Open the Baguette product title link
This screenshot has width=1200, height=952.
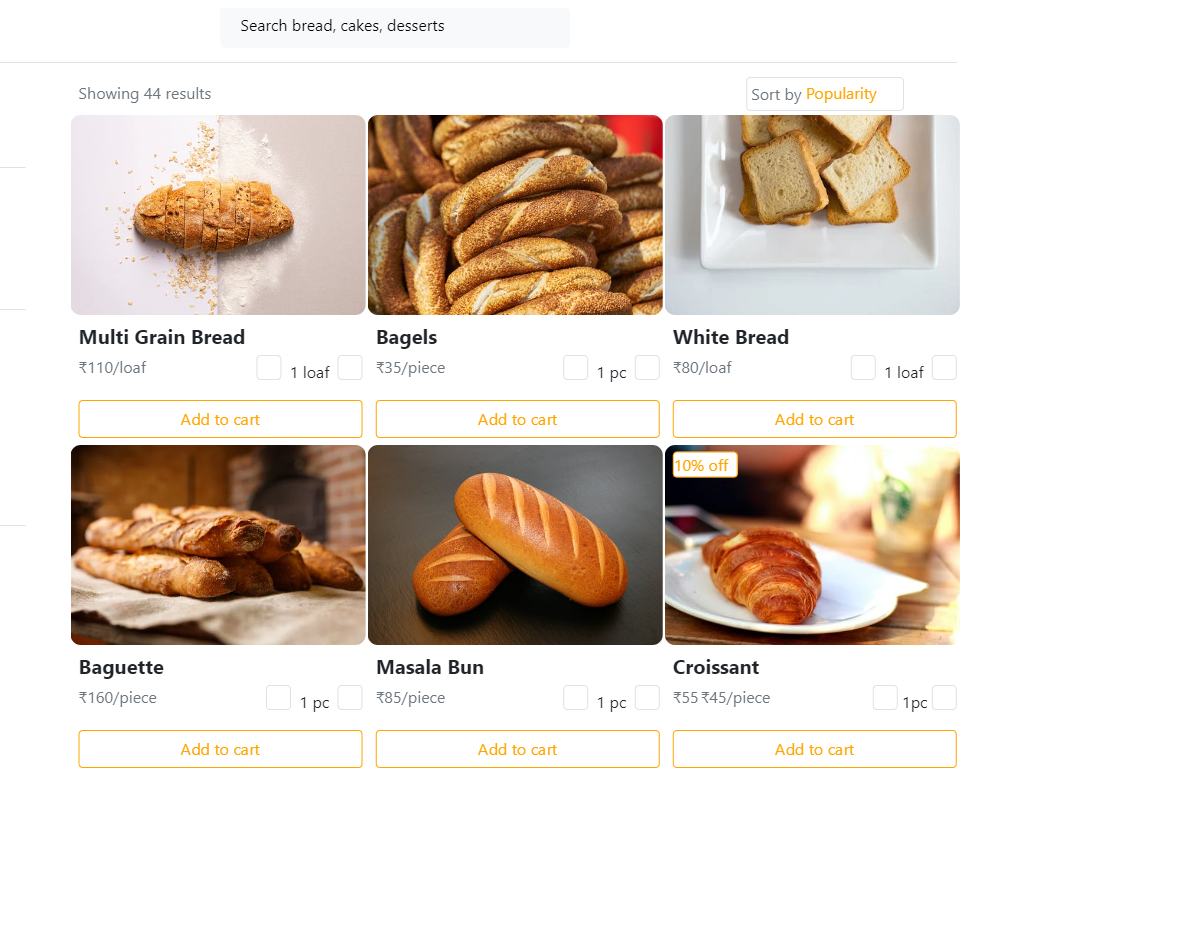(121, 667)
